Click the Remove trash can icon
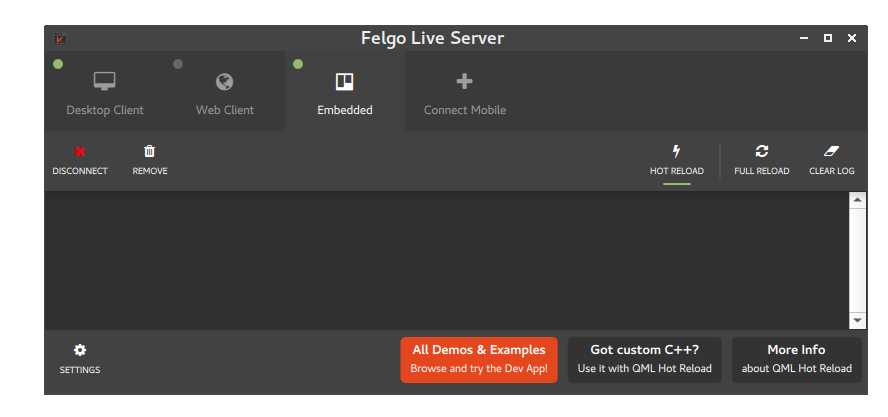Viewport: 888px width, 417px height. (x=150, y=151)
